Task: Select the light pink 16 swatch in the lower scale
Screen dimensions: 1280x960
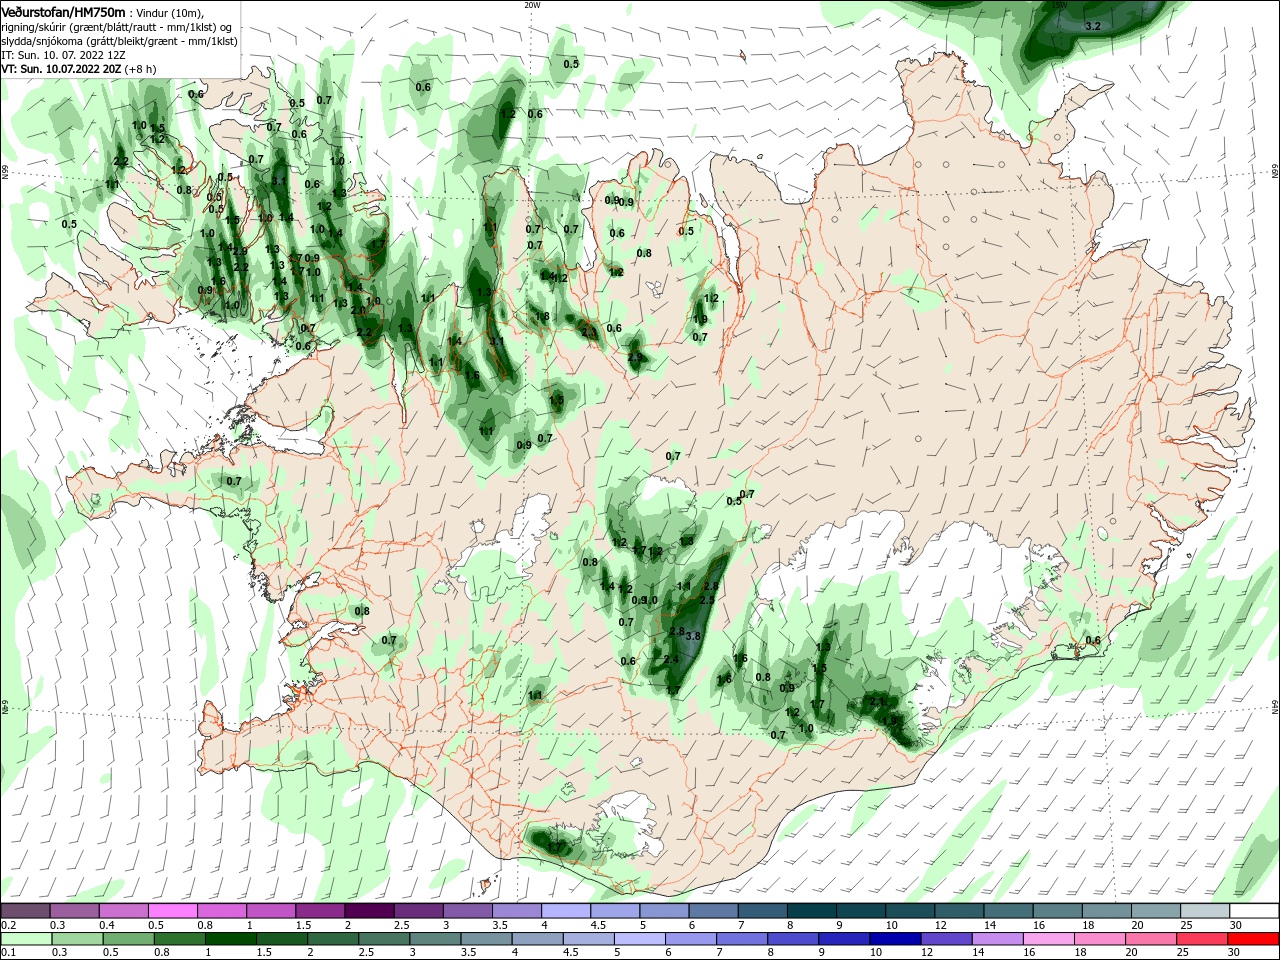Action: [x=1049, y=939]
